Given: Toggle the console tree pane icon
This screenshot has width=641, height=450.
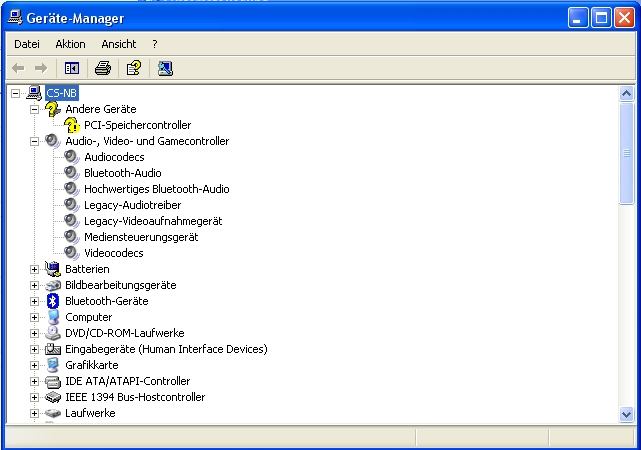Looking at the screenshot, I should point(72,68).
